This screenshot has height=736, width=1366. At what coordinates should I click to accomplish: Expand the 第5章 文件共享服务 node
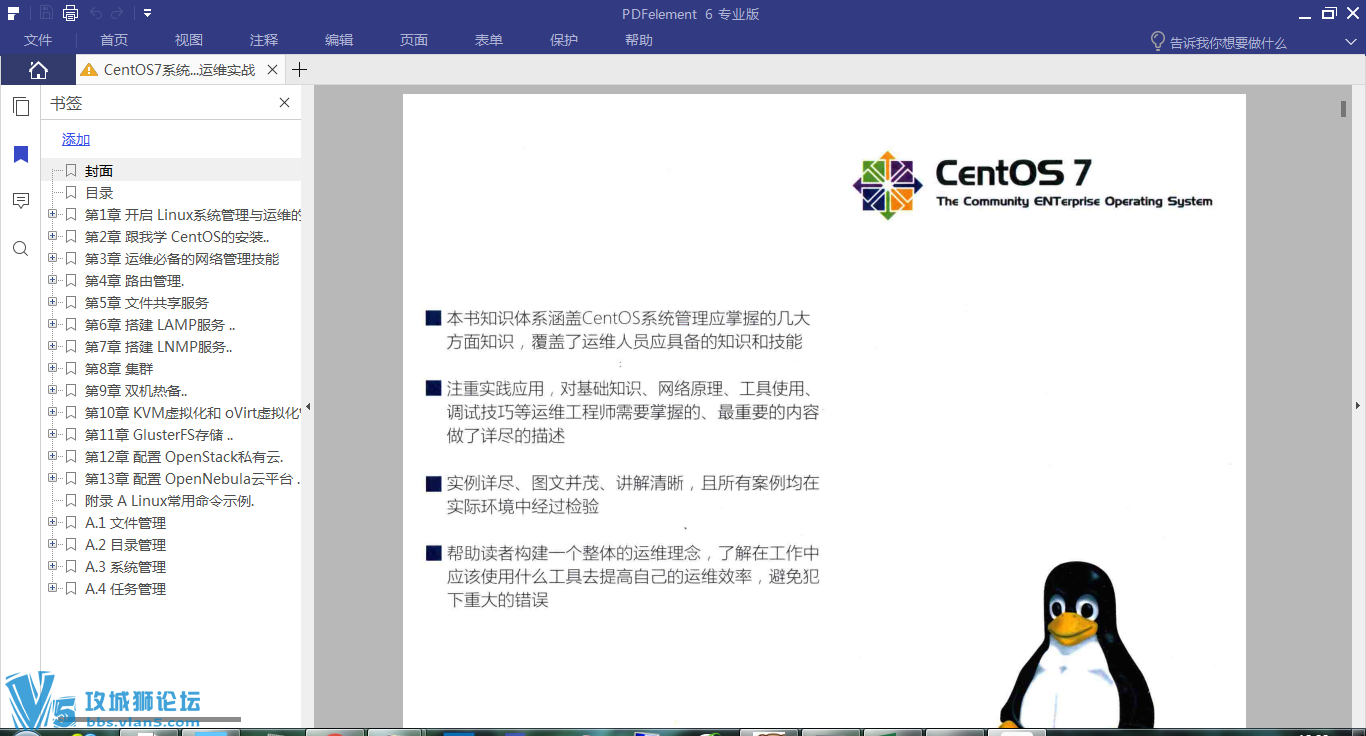click(53, 302)
